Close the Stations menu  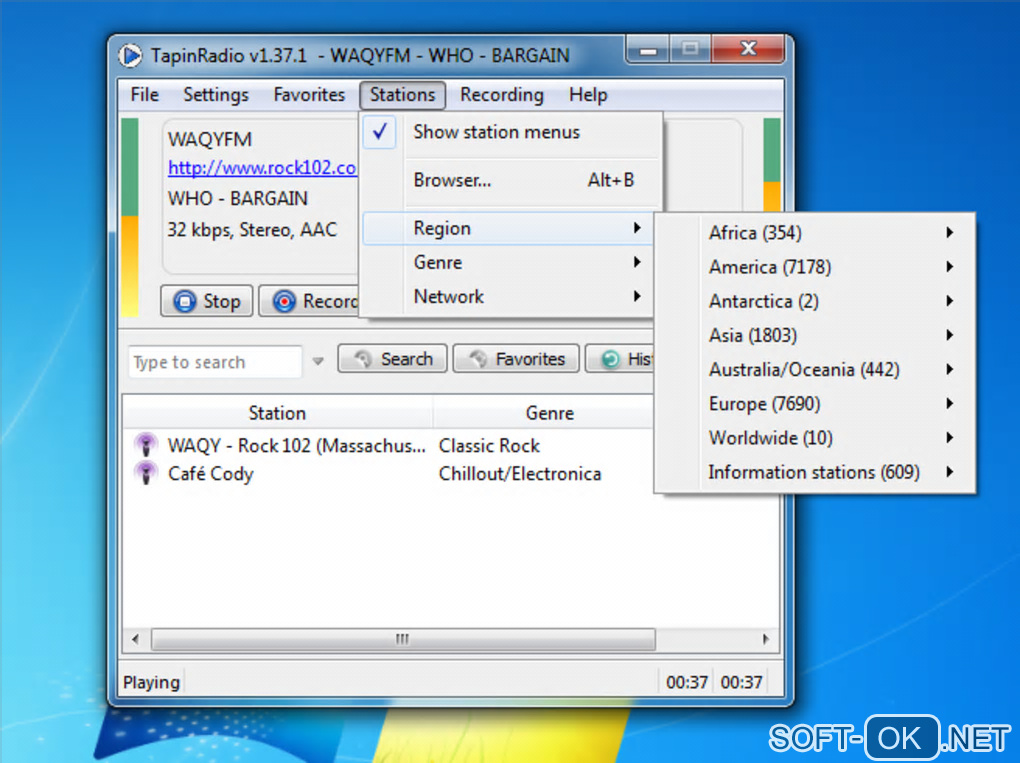tap(402, 95)
